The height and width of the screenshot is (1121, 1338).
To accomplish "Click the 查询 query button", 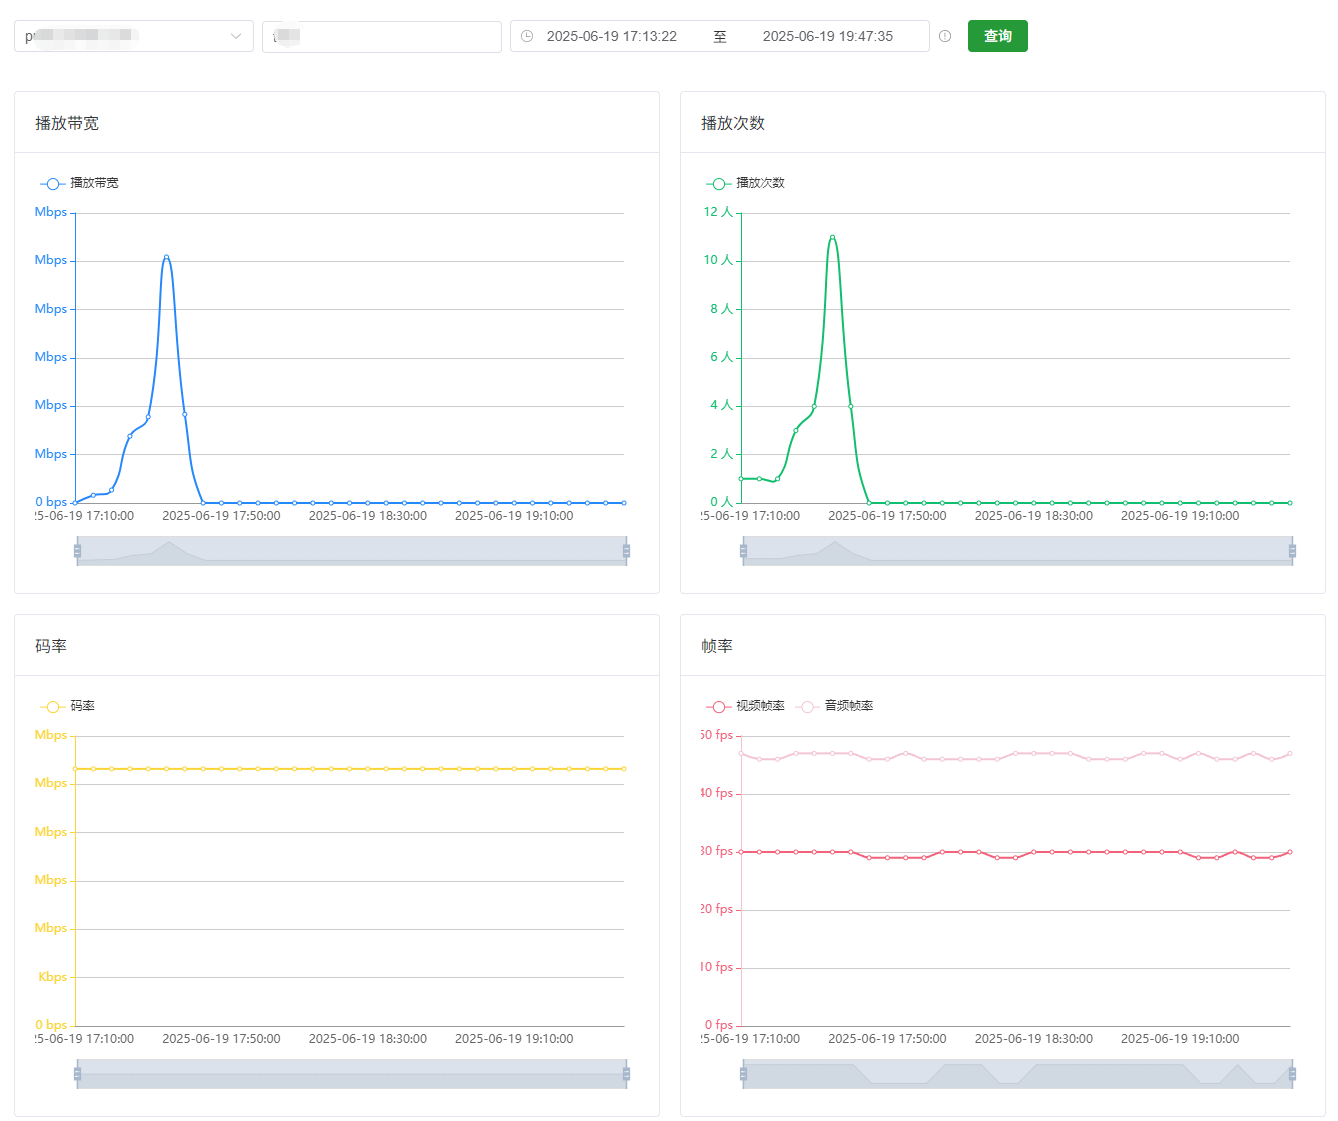I will 997,36.
